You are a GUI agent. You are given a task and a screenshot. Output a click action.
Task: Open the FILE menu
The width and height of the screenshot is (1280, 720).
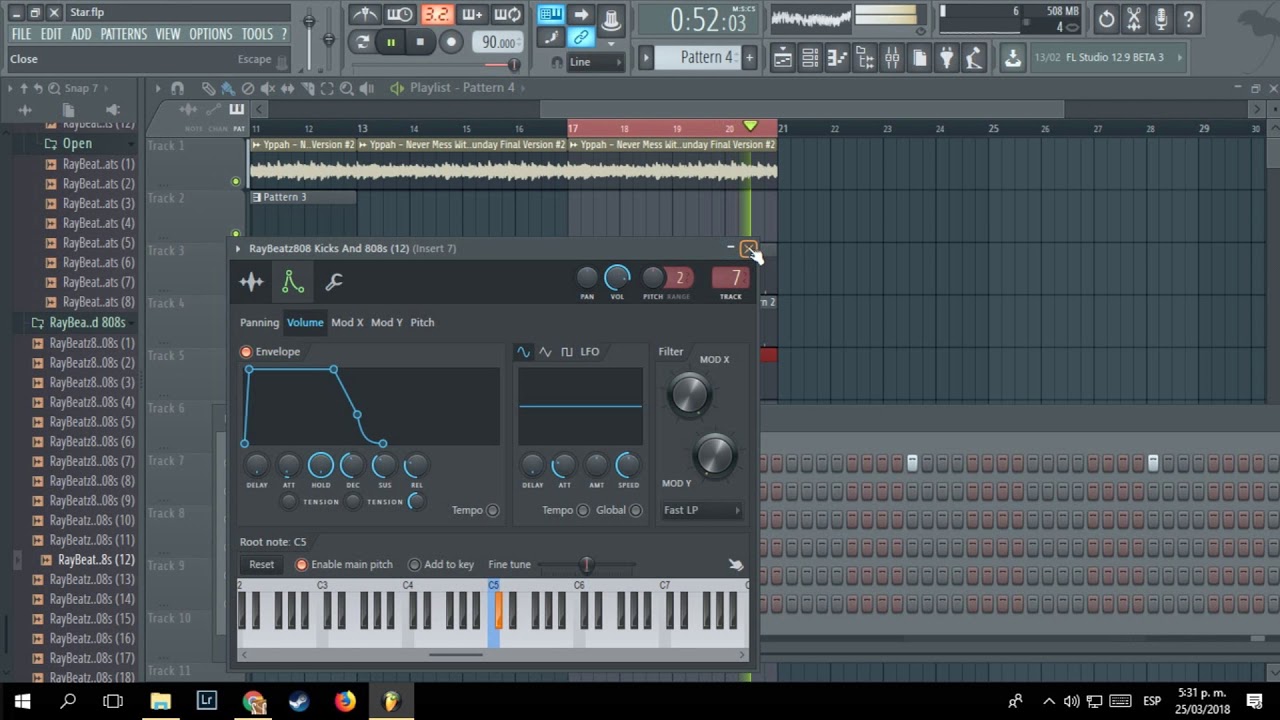tap(21, 34)
